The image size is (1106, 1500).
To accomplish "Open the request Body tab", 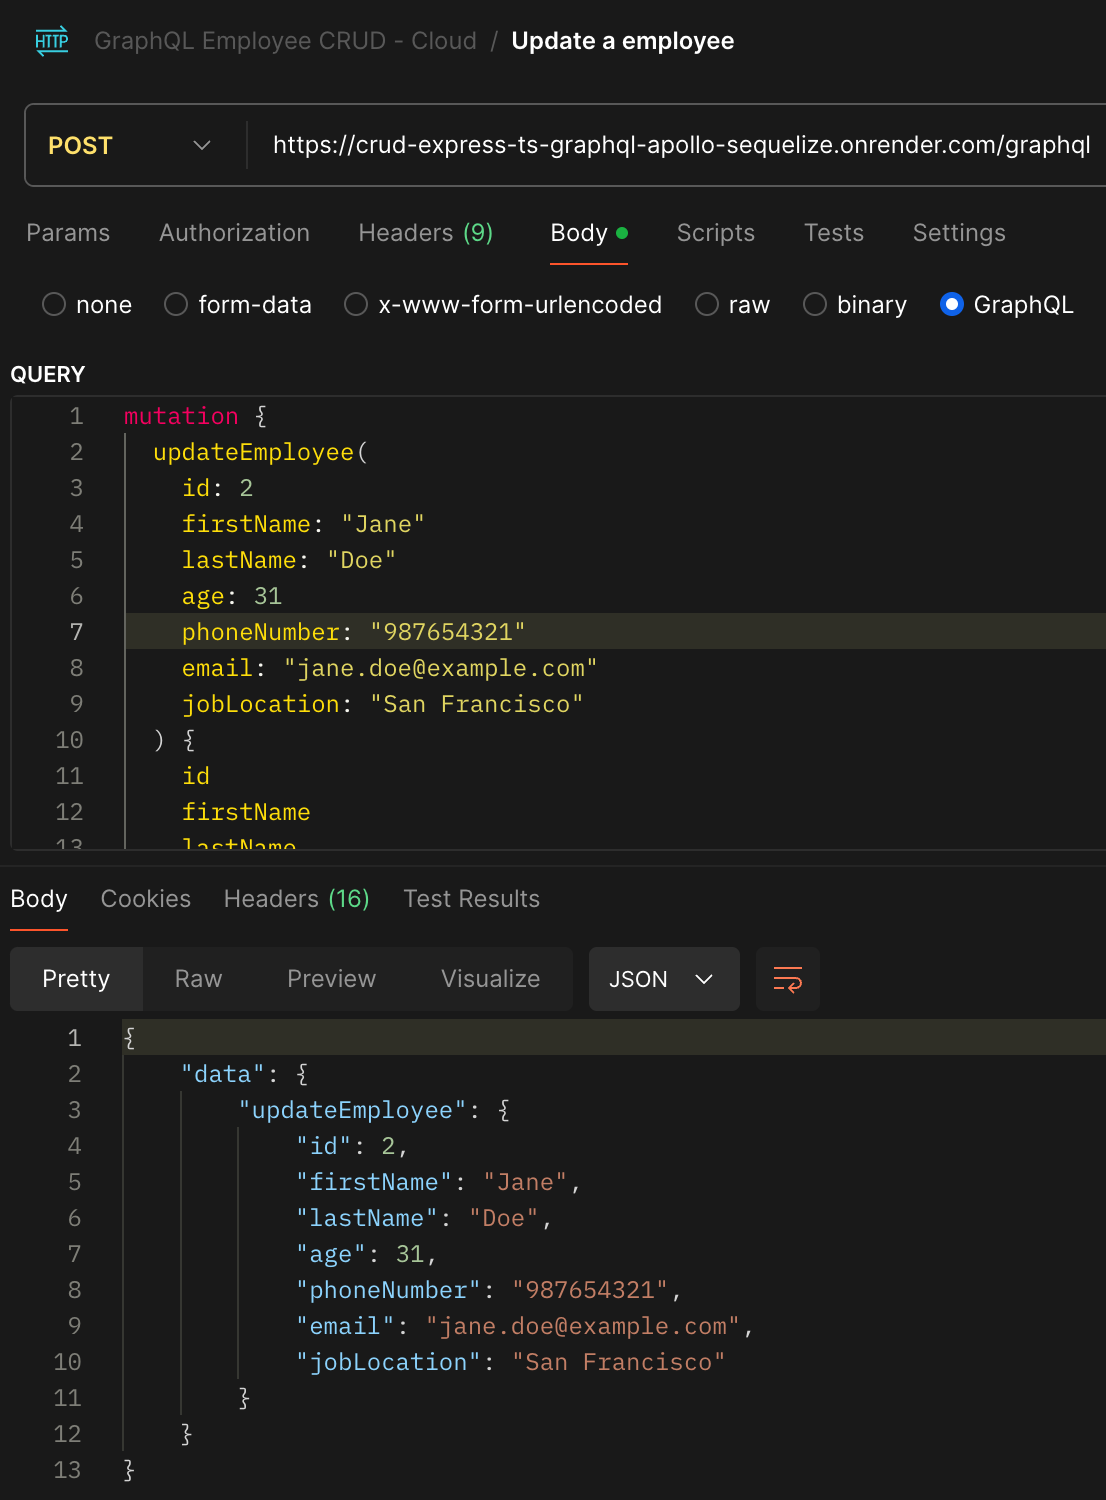I will tap(589, 233).
